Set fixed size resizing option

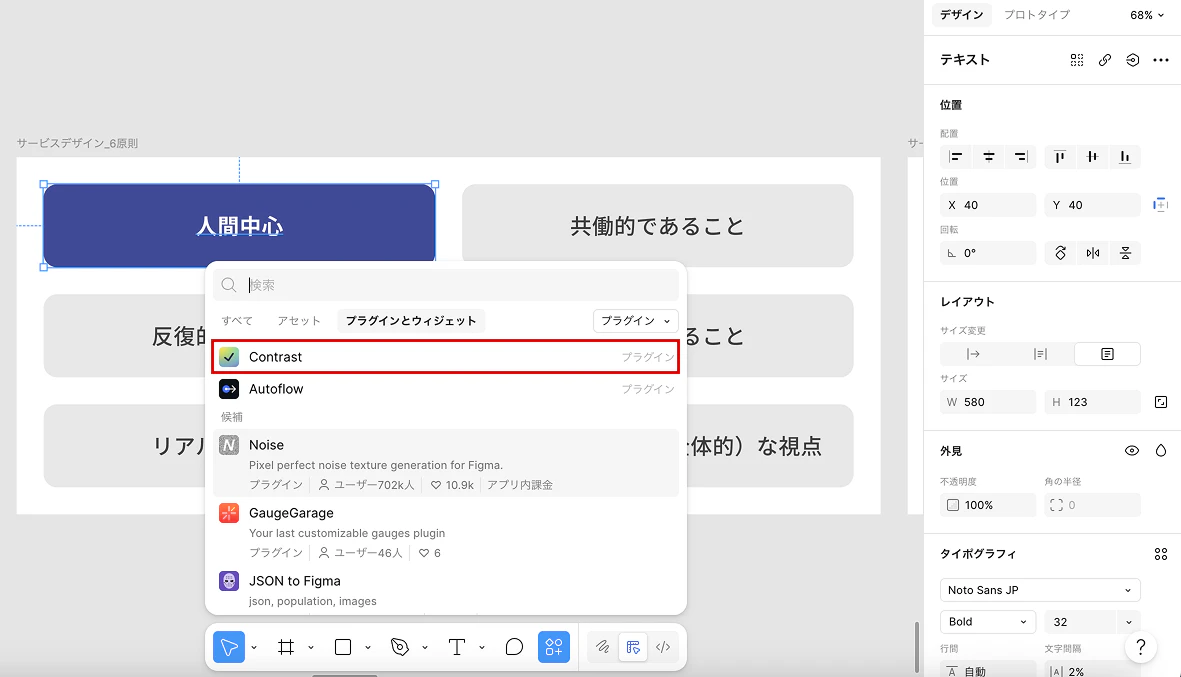[x=1107, y=354]
